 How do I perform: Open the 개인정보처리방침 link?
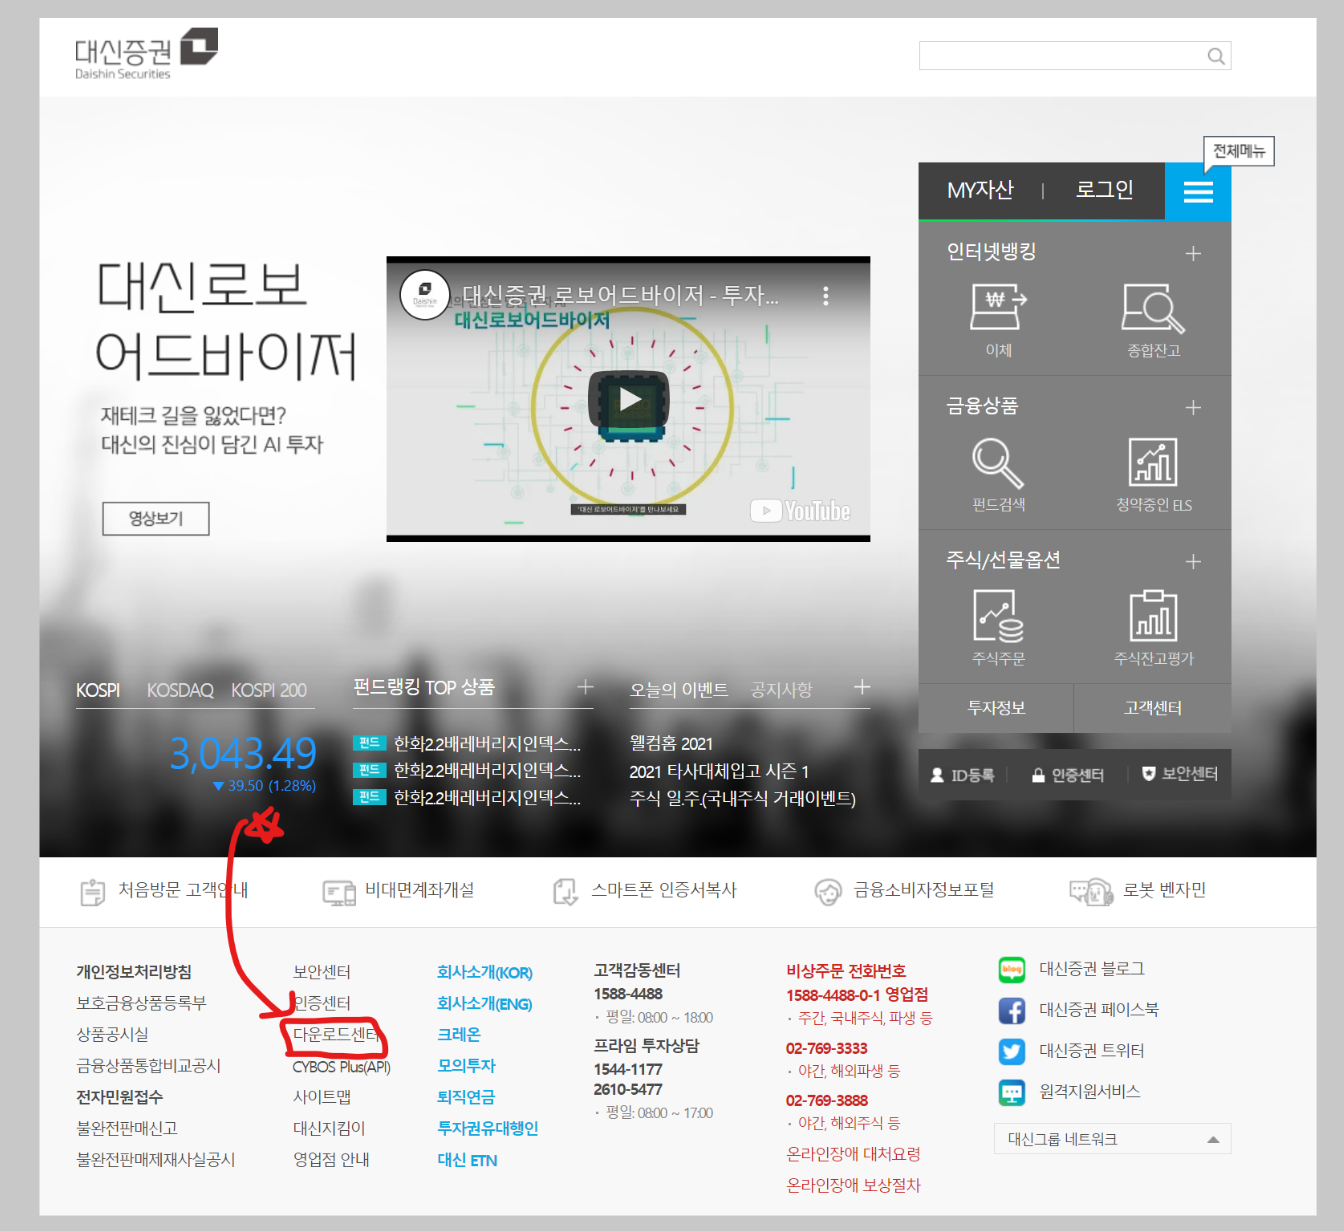(x=134, y=972)
